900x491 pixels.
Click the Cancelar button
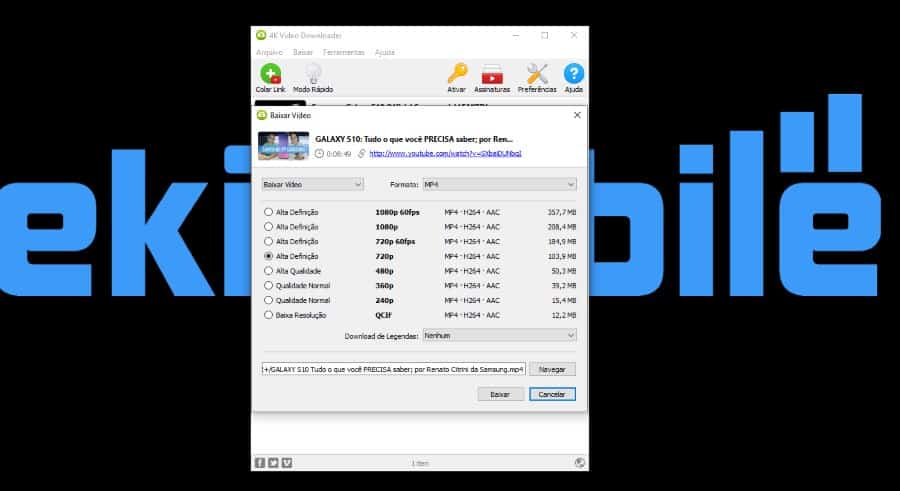[552, 395]
